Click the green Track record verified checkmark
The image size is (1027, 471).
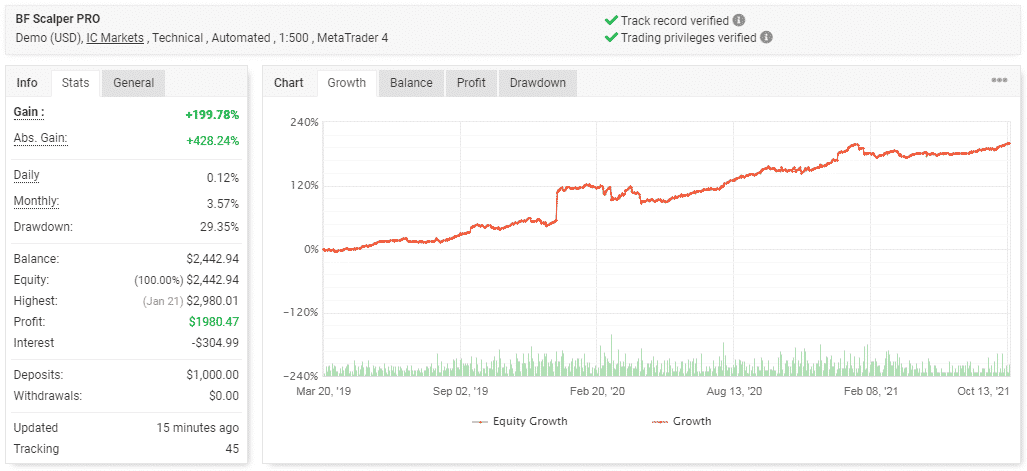(x=611, y=20)
